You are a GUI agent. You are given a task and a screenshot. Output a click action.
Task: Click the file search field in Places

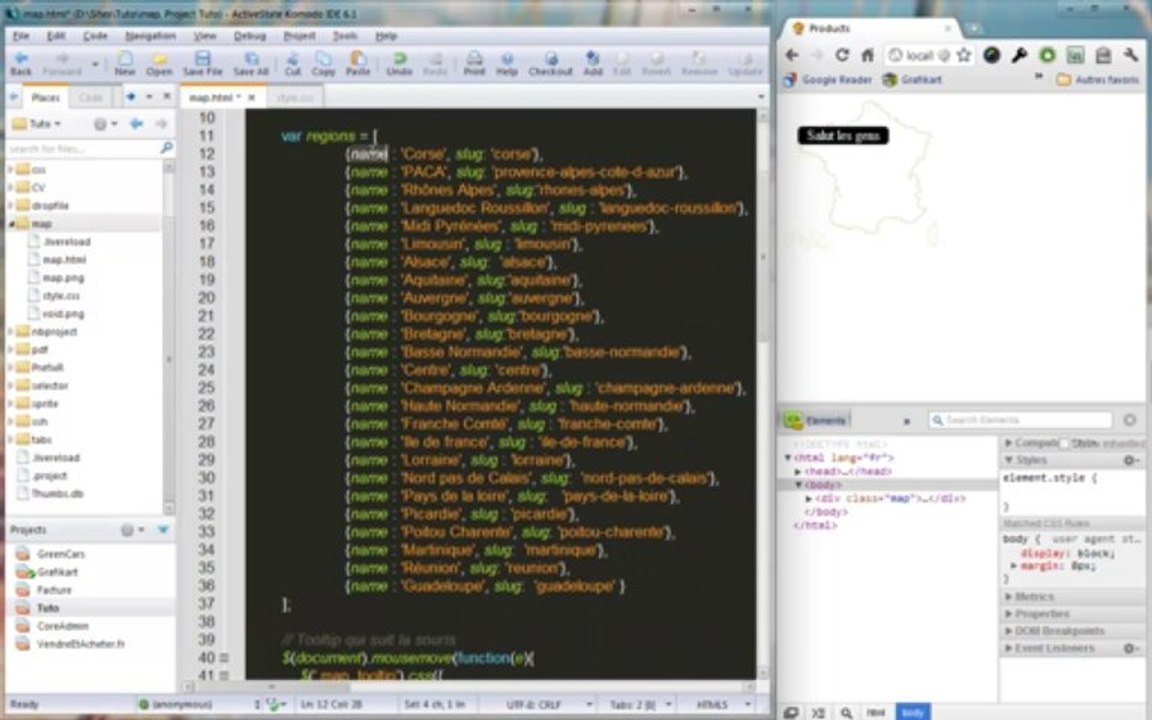point(90,148)
